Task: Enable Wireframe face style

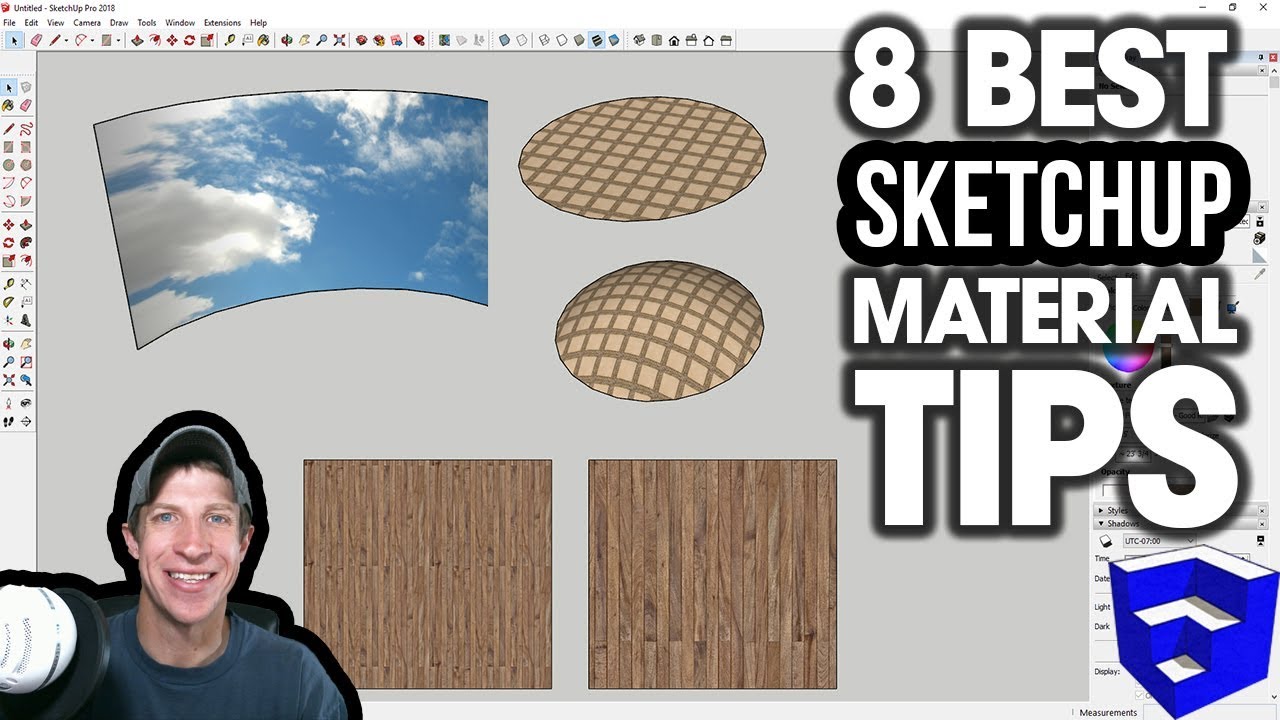Action: click(543, 41)
